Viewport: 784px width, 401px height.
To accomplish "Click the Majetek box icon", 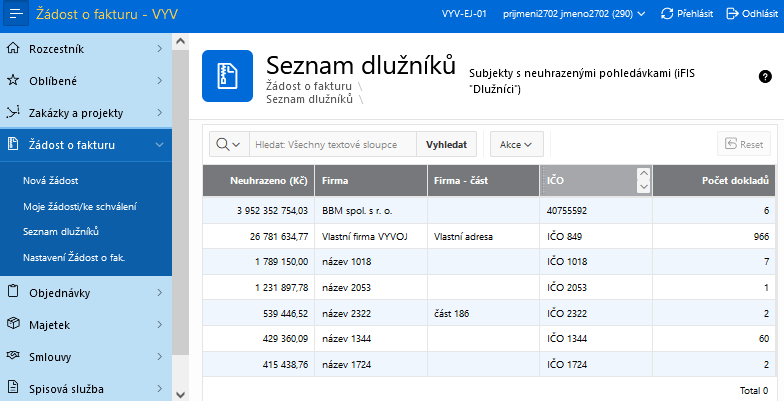I will click(13, 324).
